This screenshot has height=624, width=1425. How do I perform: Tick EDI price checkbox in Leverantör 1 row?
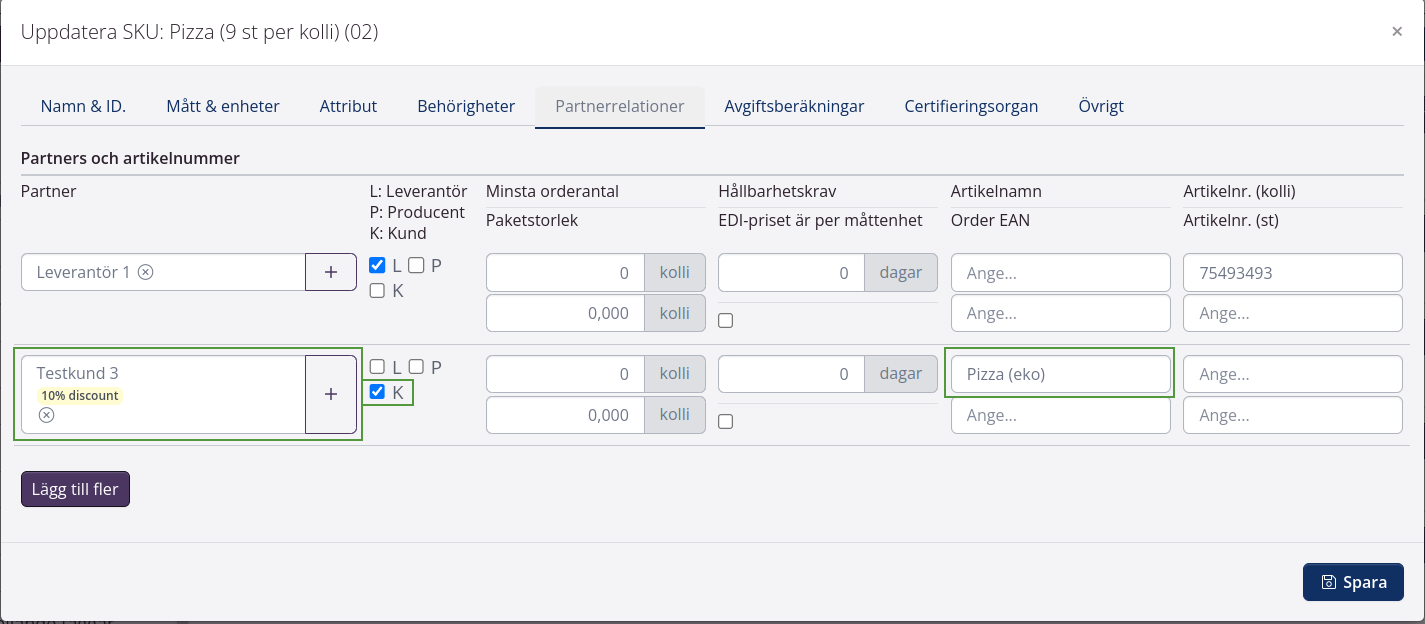point(726,320)
